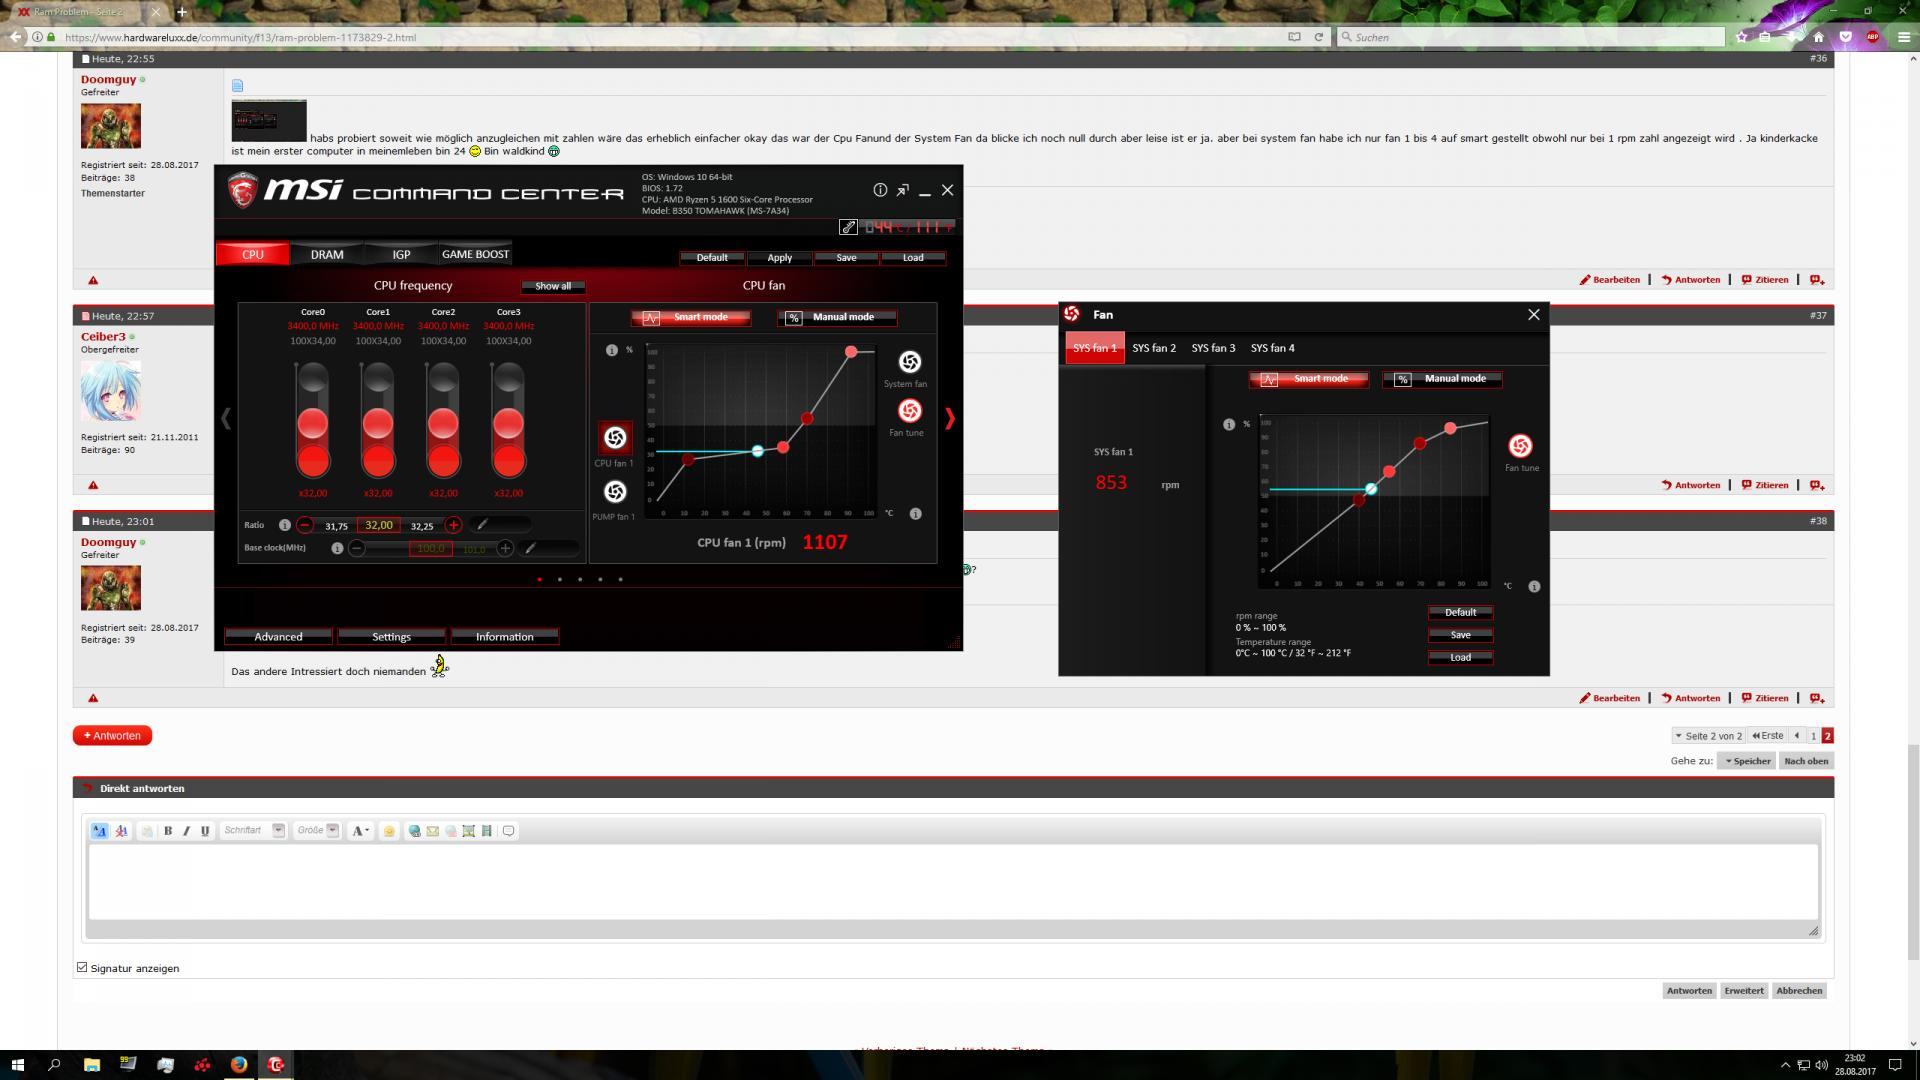The width and height of the screenshot is (1920, 1080).
Task: Enable Smart mode in the Fan window
Action: (1309, 380)
